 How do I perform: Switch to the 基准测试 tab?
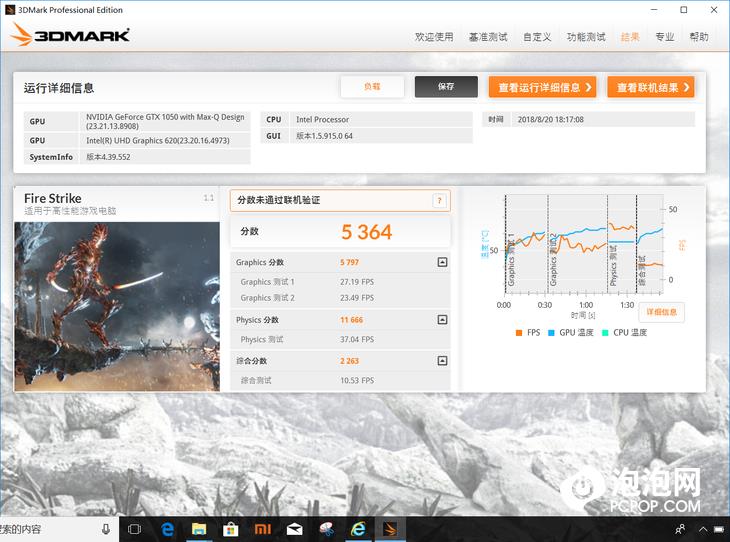point(488,37)
